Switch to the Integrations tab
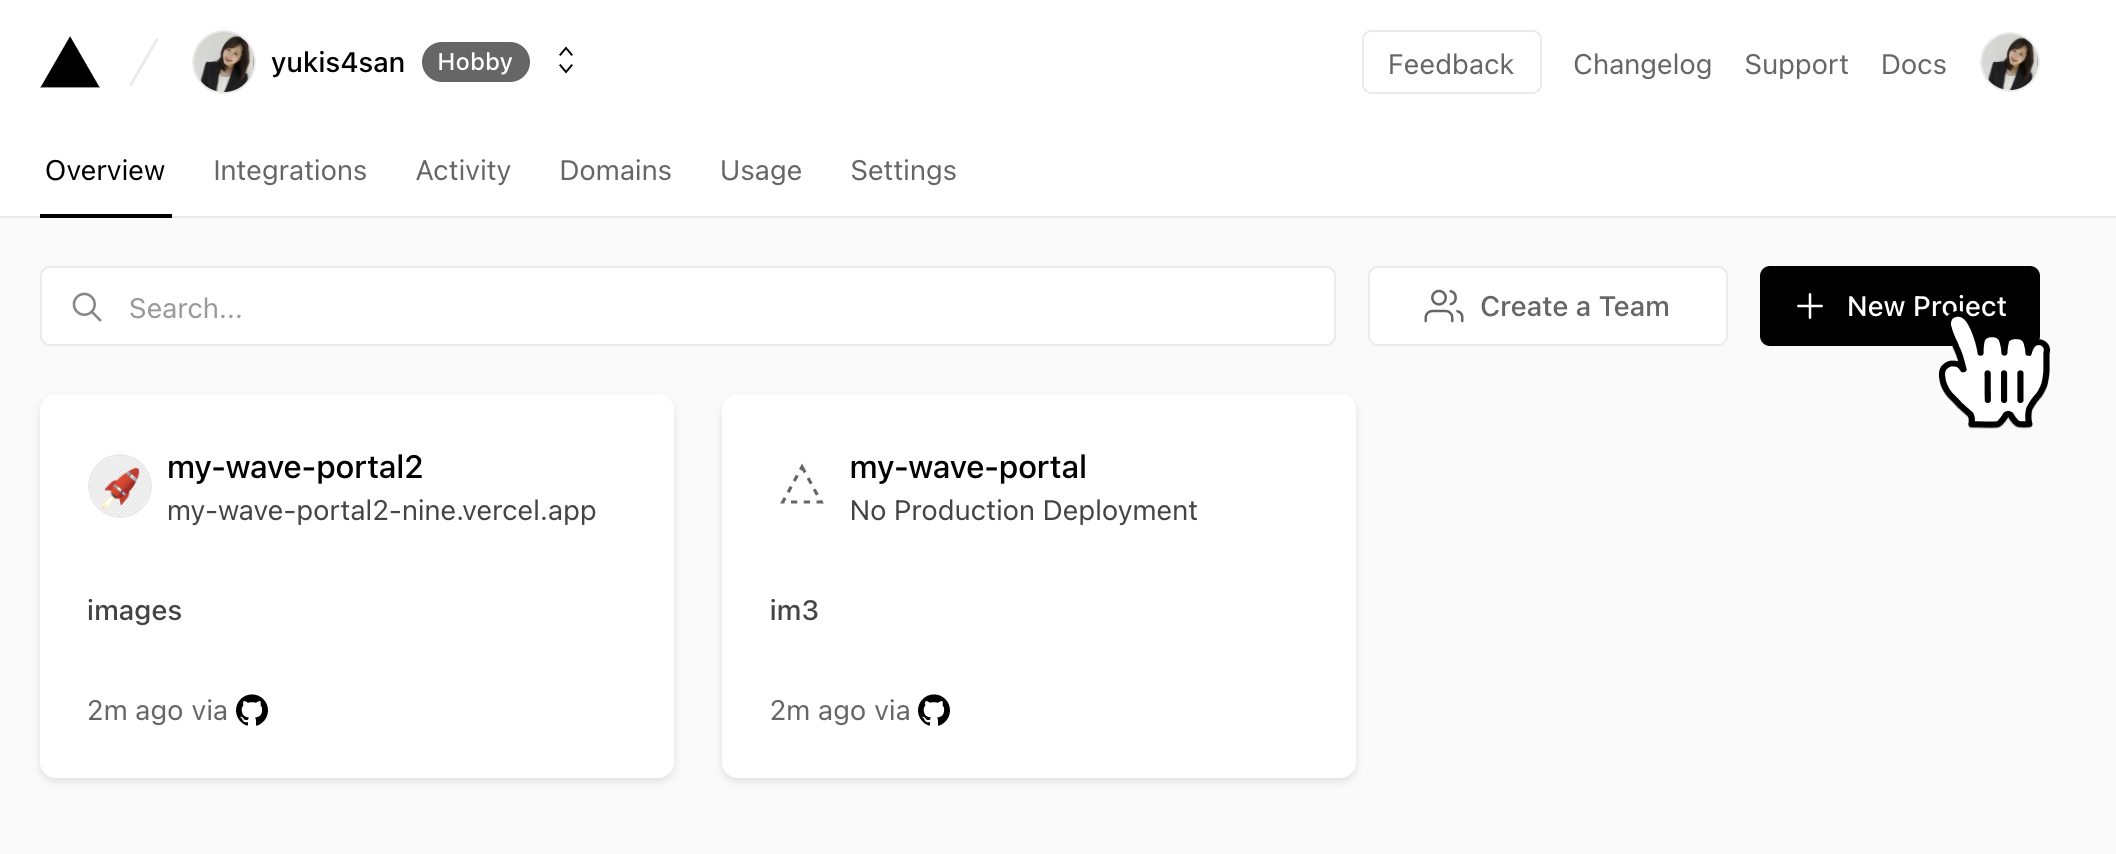The image size is (2116, 854). (290, 170)
